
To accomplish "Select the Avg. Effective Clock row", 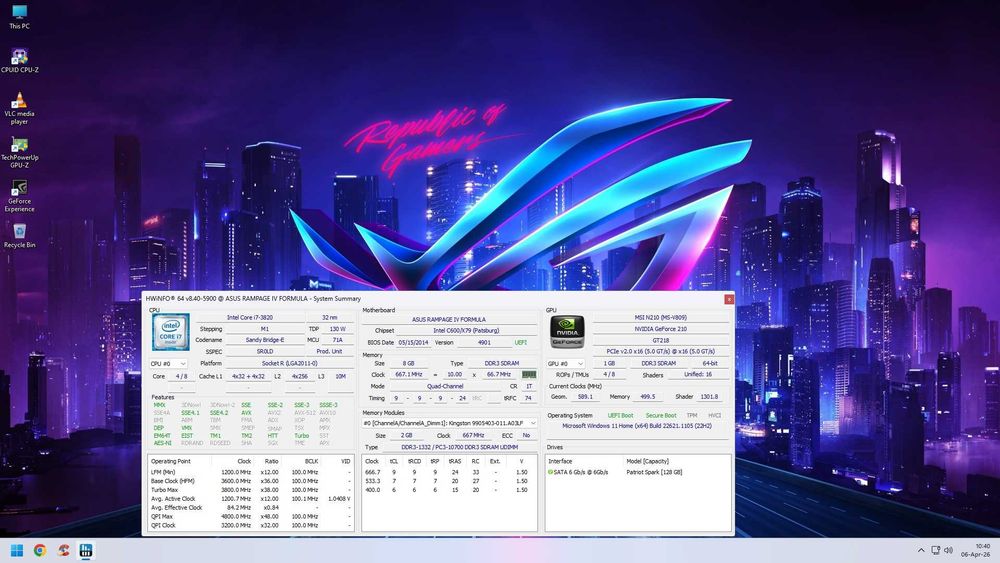I will point(251,508).
